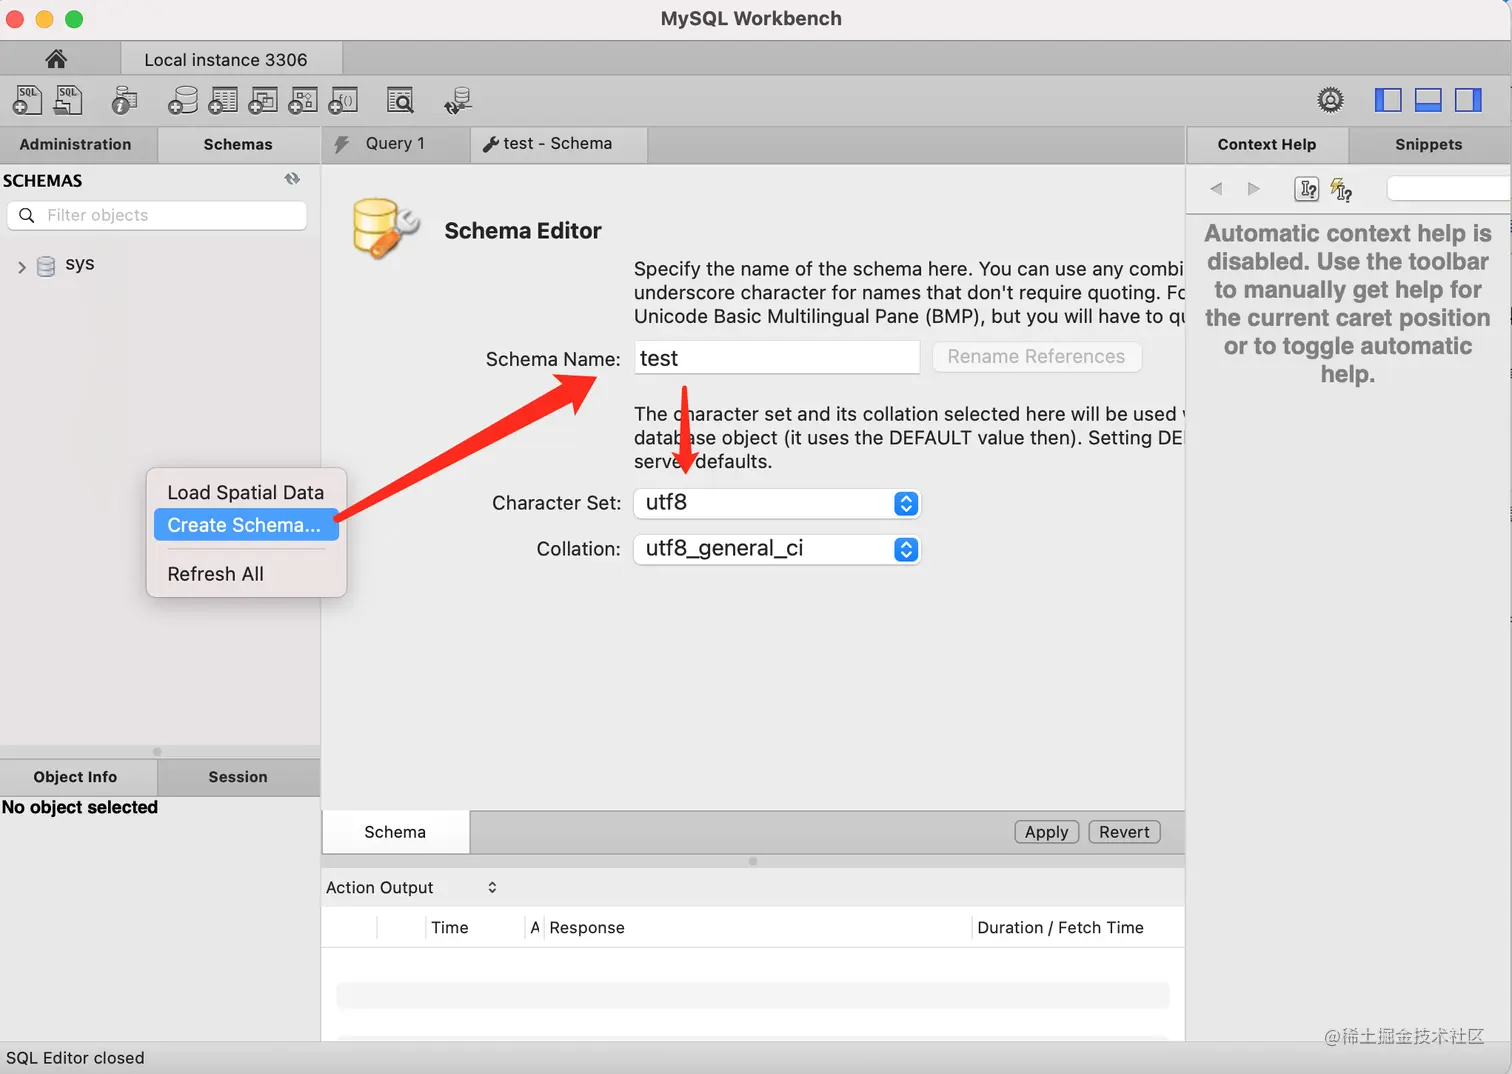Screen dimensions: 1512x1074
Task: Select the bottom Schema tab
Action: [x=395, y=832]
